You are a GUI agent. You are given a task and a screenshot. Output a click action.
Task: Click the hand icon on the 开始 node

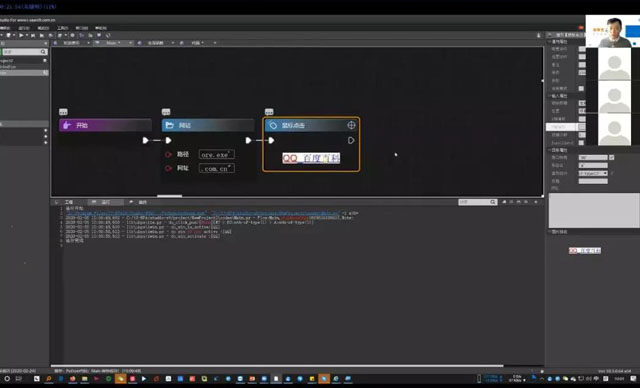coord(67,125)
